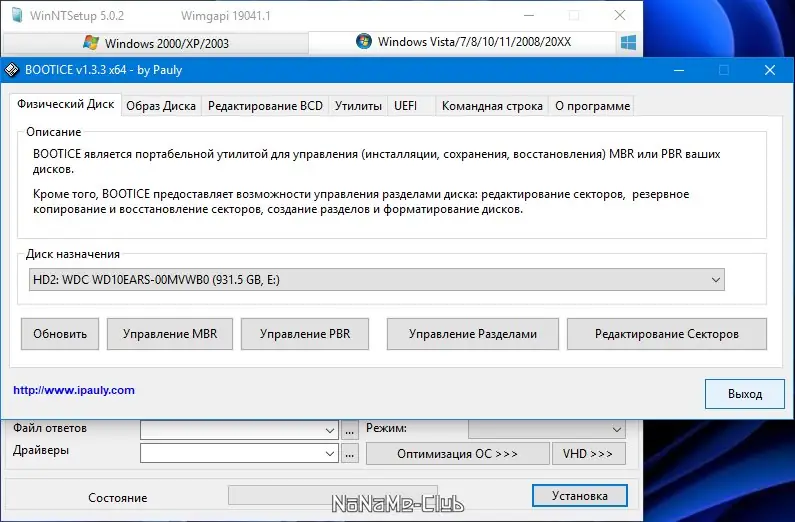Click the Драйверы label
The image size is (795, 522).
(41, 450)
